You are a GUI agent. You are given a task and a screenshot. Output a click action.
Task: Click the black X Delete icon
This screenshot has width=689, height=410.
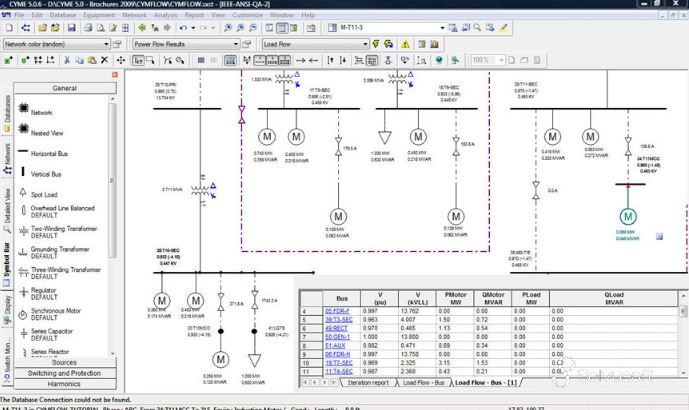coord(105,60)
